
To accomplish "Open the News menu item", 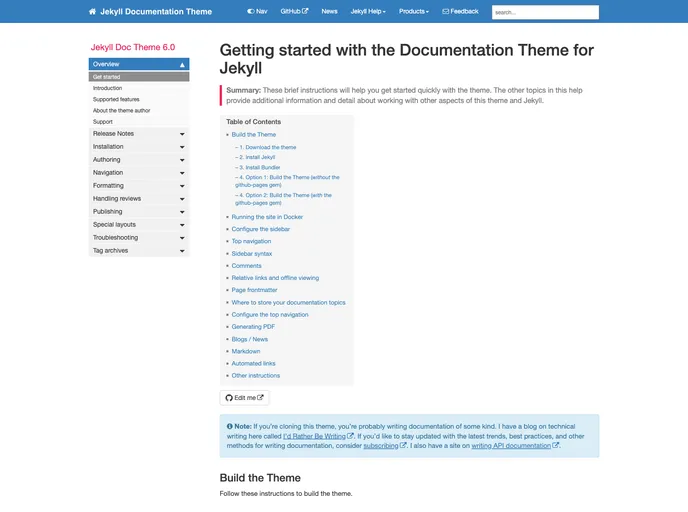I will [x=329, y=11].
